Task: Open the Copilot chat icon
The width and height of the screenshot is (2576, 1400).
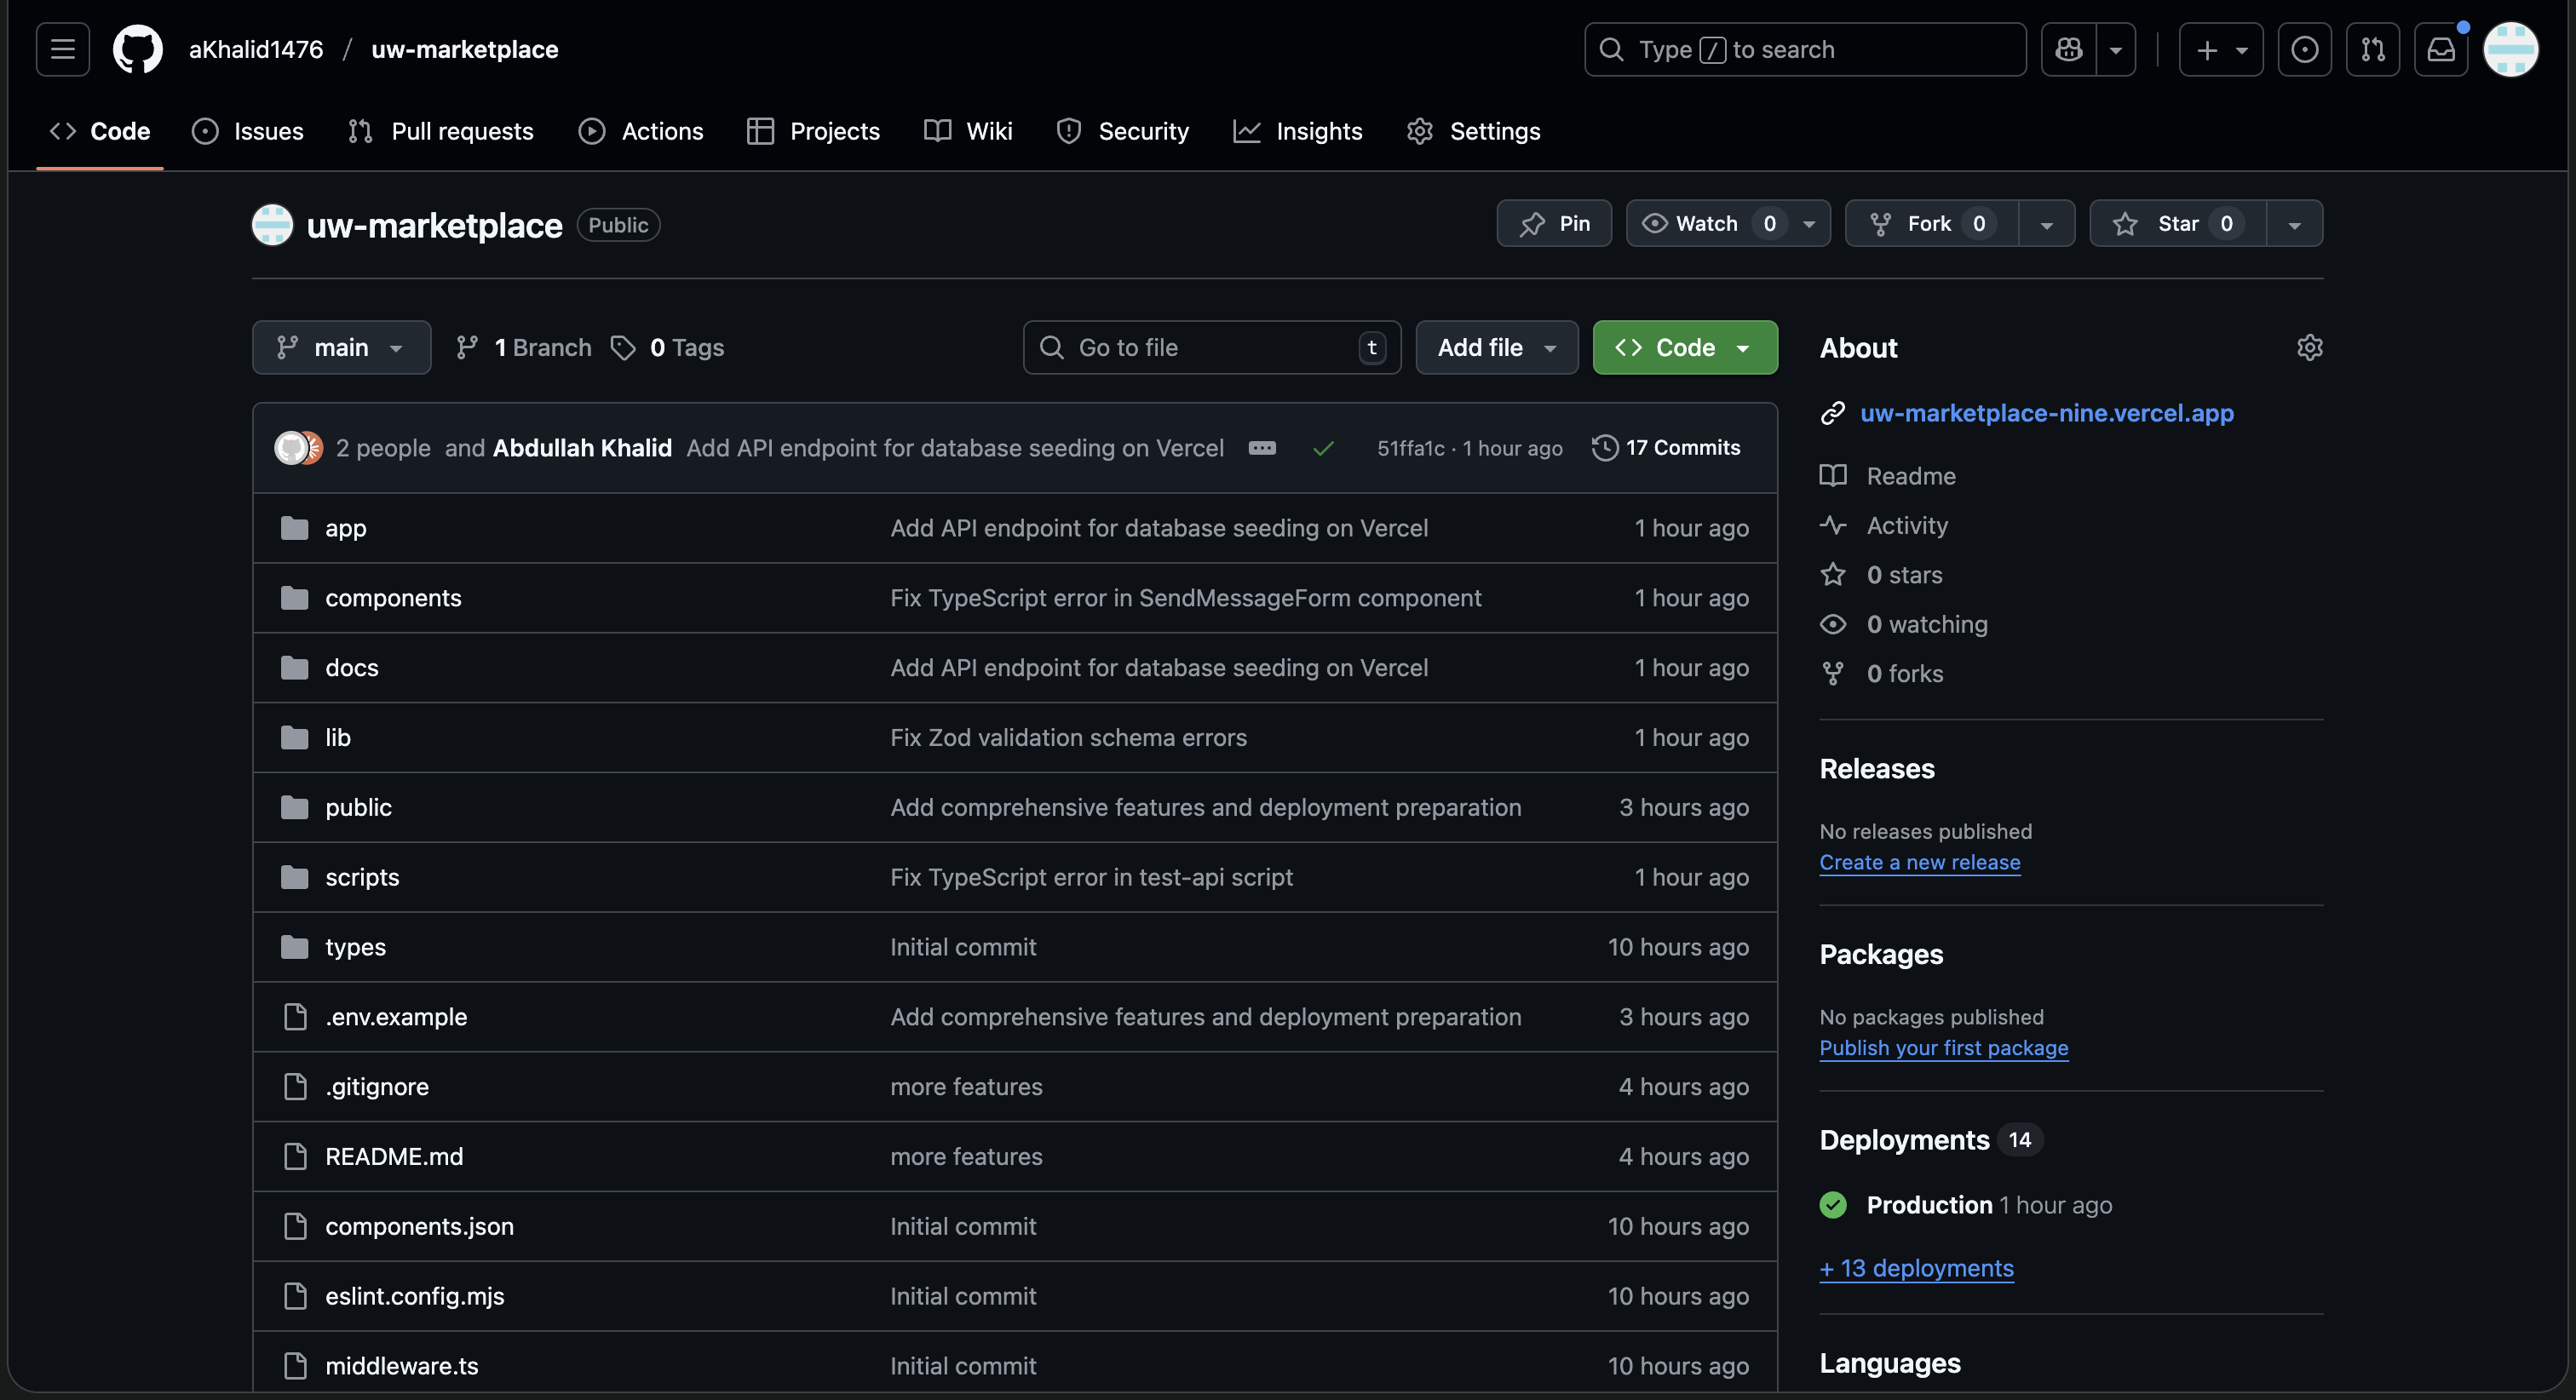Action: 2068,49
